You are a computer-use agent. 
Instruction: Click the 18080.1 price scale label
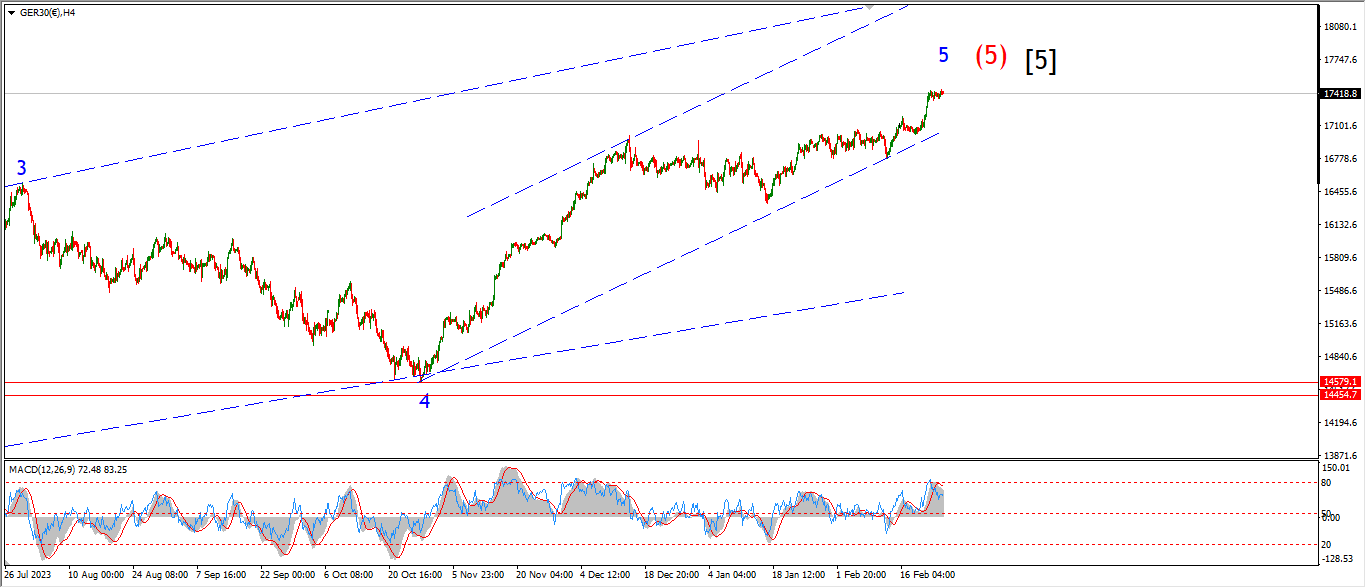pyautogui.click(x=1340, y=27)
